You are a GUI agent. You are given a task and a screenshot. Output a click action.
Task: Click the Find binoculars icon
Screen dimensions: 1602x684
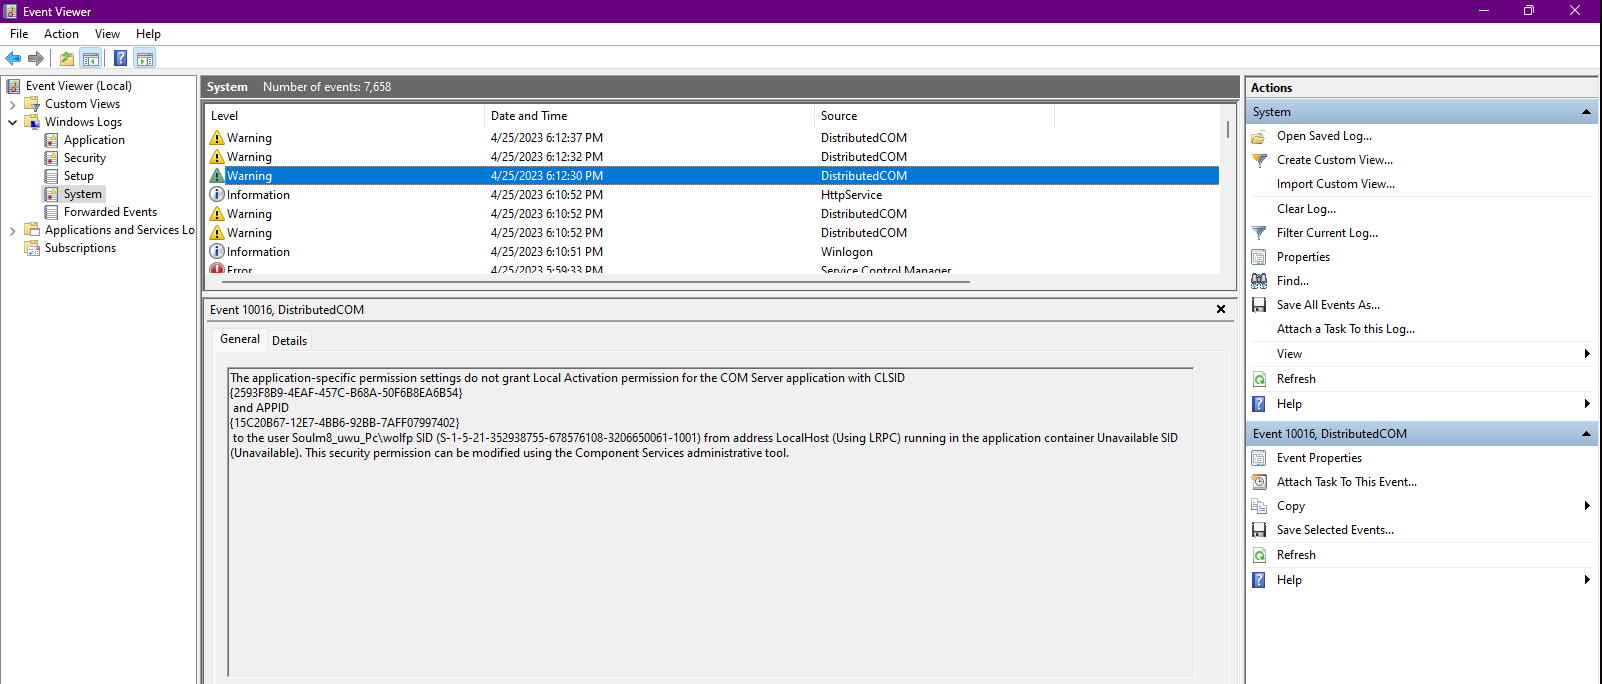1259,281
